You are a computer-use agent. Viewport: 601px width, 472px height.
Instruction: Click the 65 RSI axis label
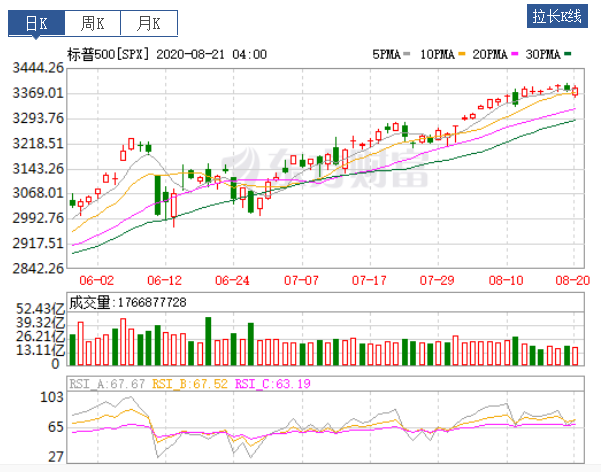tap(56, 427)
